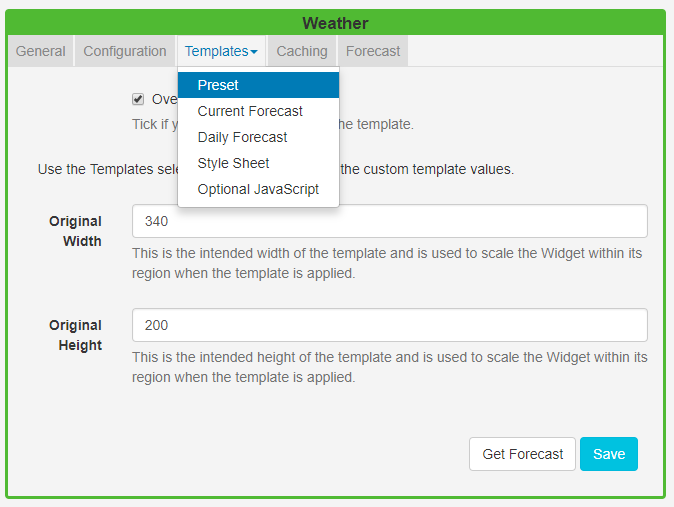This screenshot has height=507, width=674.
Task: Click the help text under Original Height
Action: 389,367
